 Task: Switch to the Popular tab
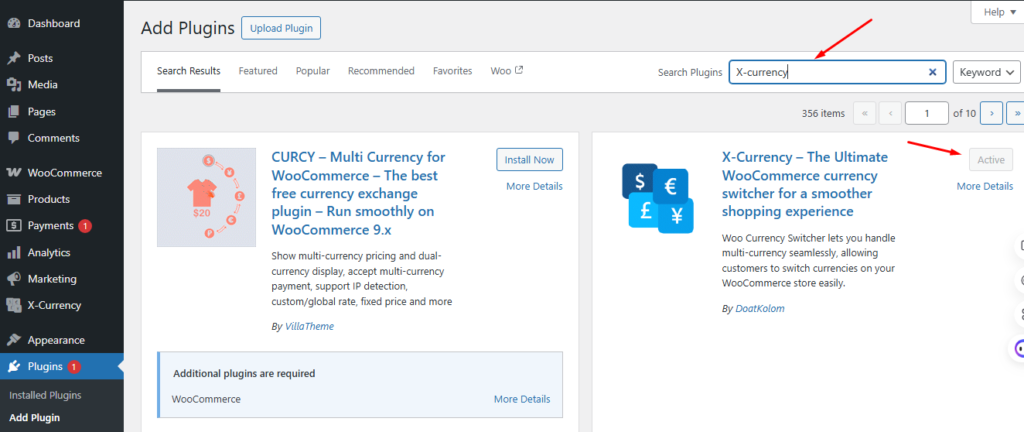coord(313,71)
